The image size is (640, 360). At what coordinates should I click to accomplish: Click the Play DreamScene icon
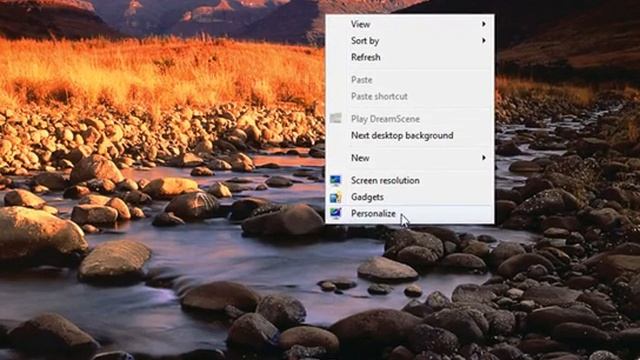click(x=336, y=118)
